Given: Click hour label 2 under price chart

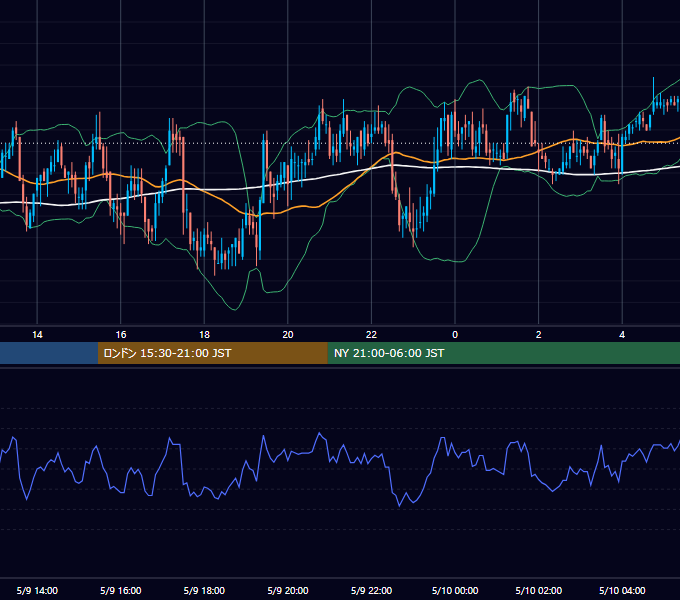Looking at the screenshot, I should pos(539,335).
